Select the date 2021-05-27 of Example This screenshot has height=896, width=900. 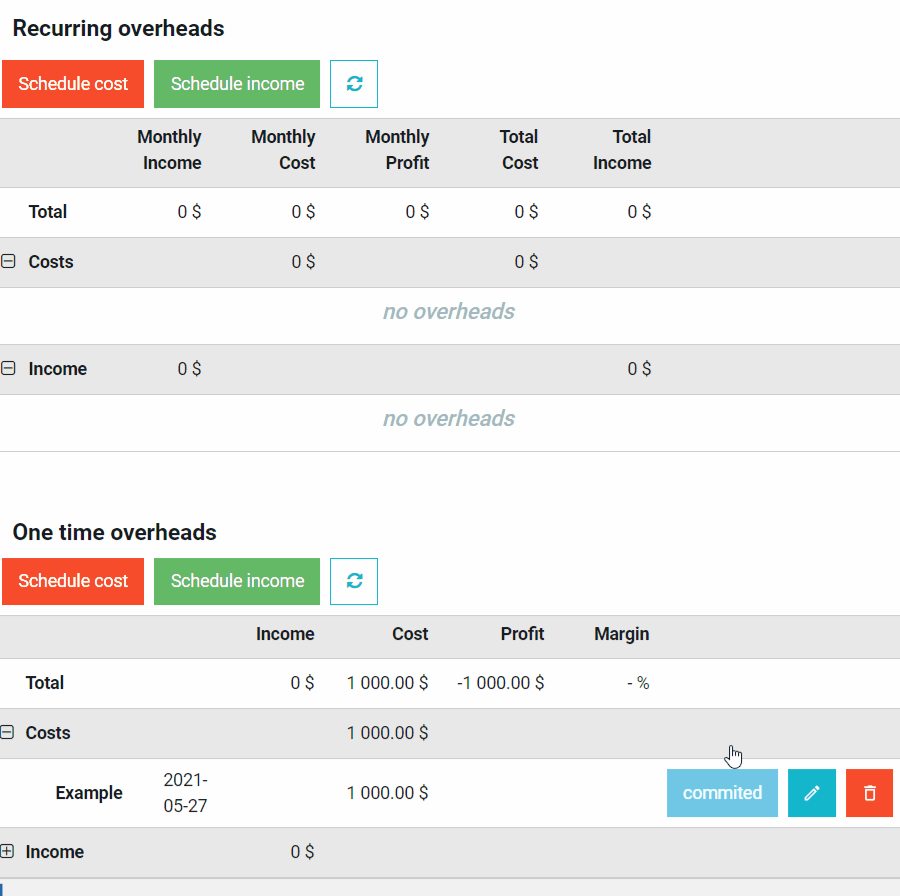(185, 793)
